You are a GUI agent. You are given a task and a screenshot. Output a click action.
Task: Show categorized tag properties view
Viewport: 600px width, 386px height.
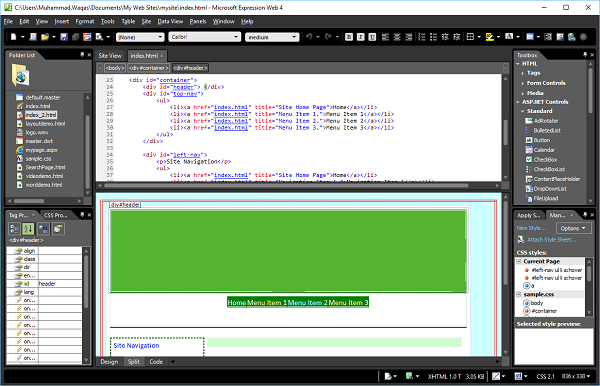coord(14,229)
